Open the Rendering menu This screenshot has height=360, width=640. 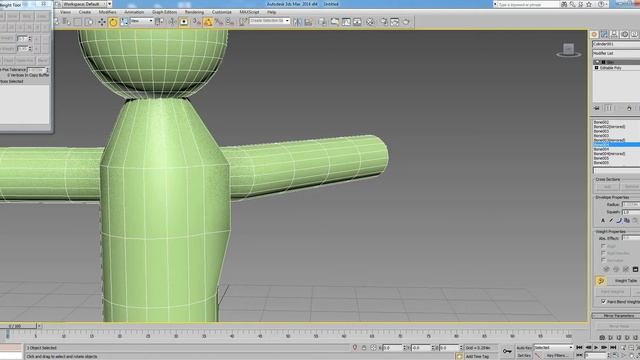(194, 12)
